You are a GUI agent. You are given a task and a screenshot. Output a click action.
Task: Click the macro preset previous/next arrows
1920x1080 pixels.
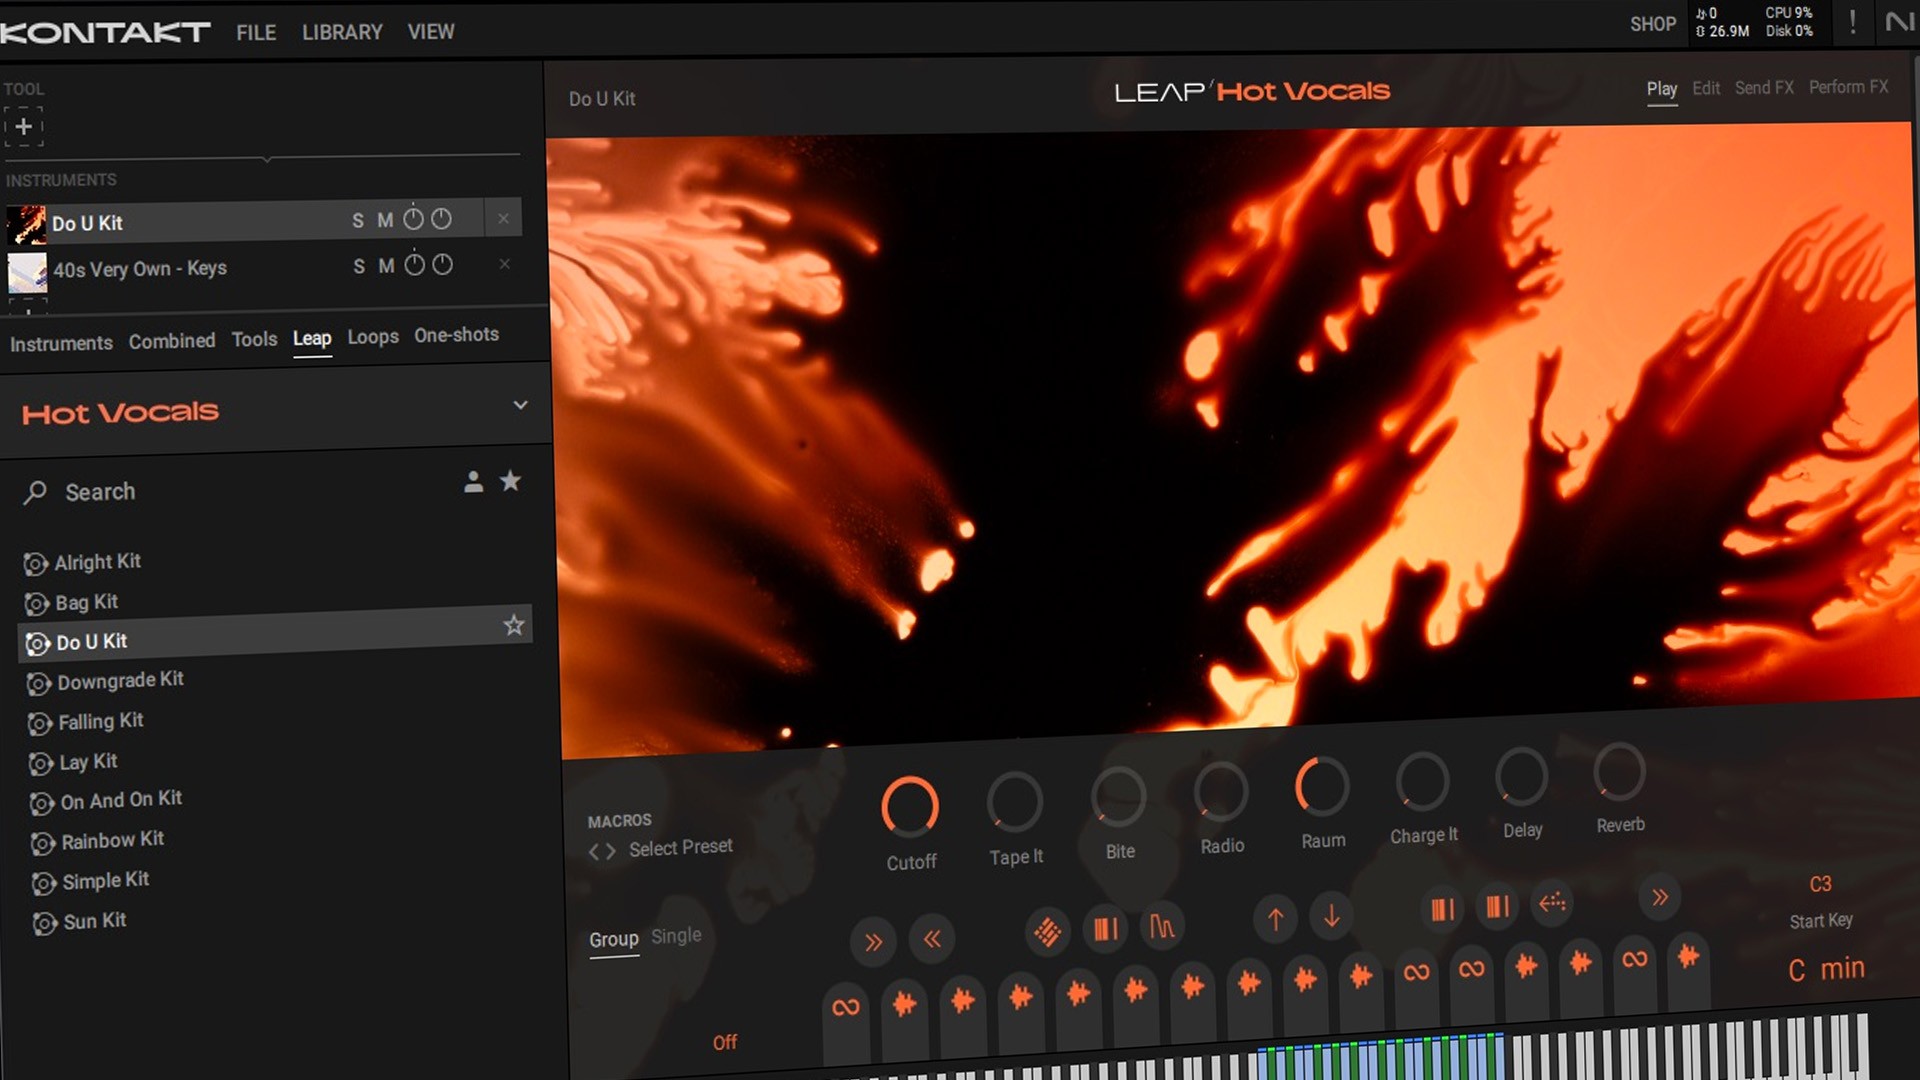pyautogui.click(x=602, y=852)
